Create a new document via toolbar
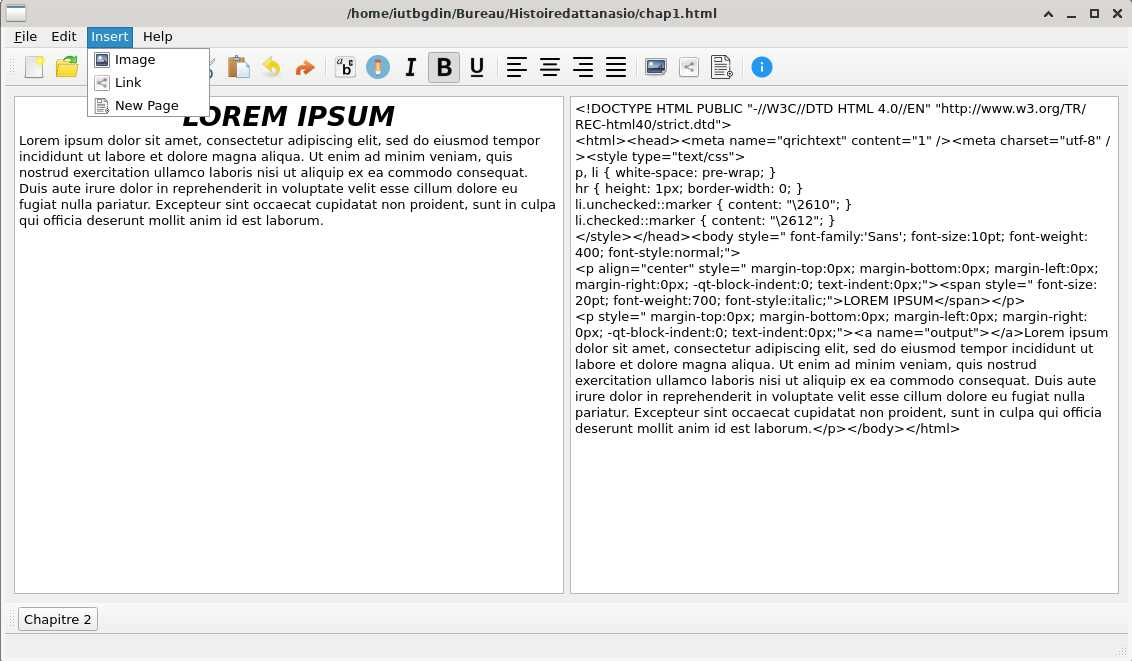The height and width of the screenshot is (661, 1132). (x=34, y=67)
